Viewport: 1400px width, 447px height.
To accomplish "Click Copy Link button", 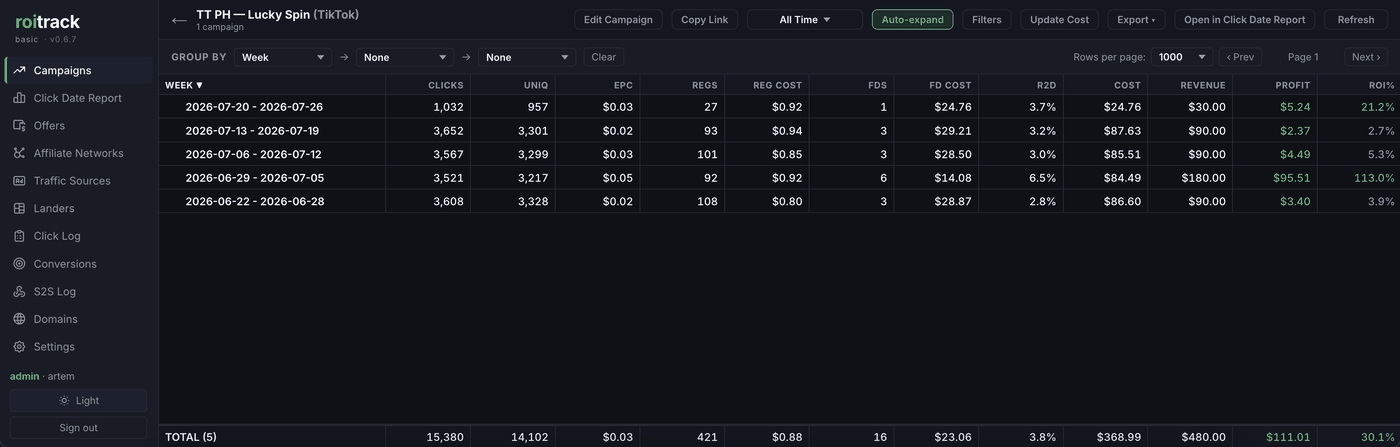I will pos(705,20).
